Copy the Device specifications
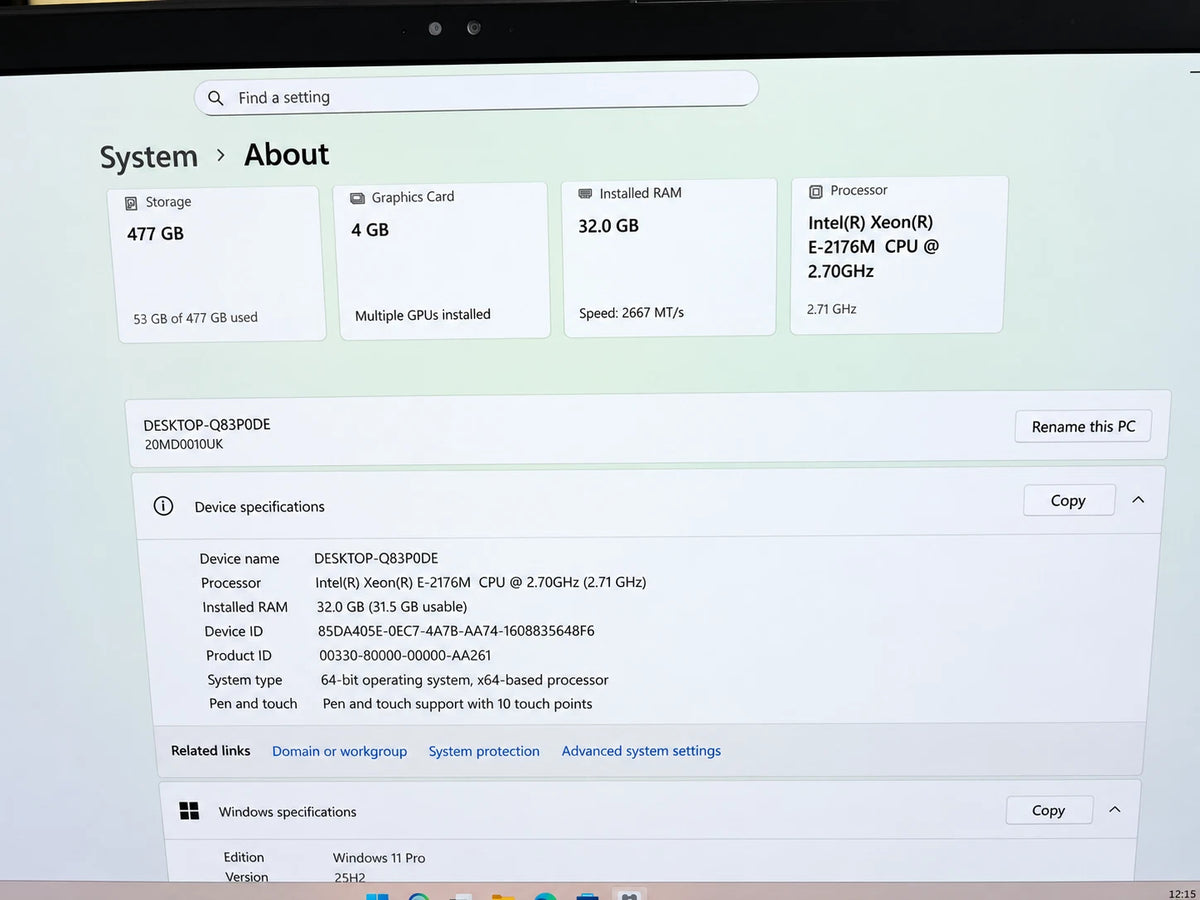Viewport: 1200px width, 900px height. [1068, 500]
